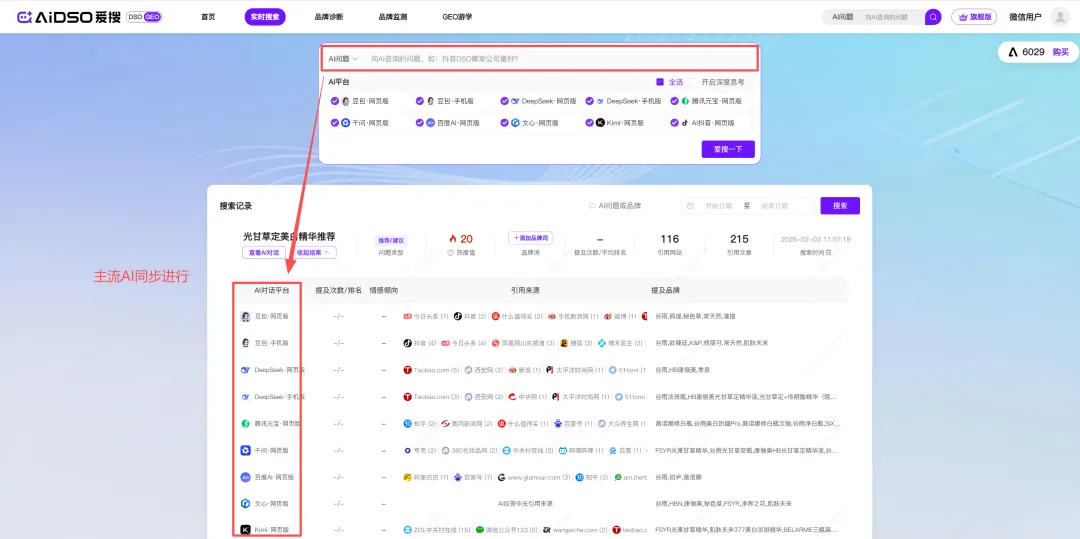
Task: Click the 添加品牌词 button
Action: click(530, 237)
